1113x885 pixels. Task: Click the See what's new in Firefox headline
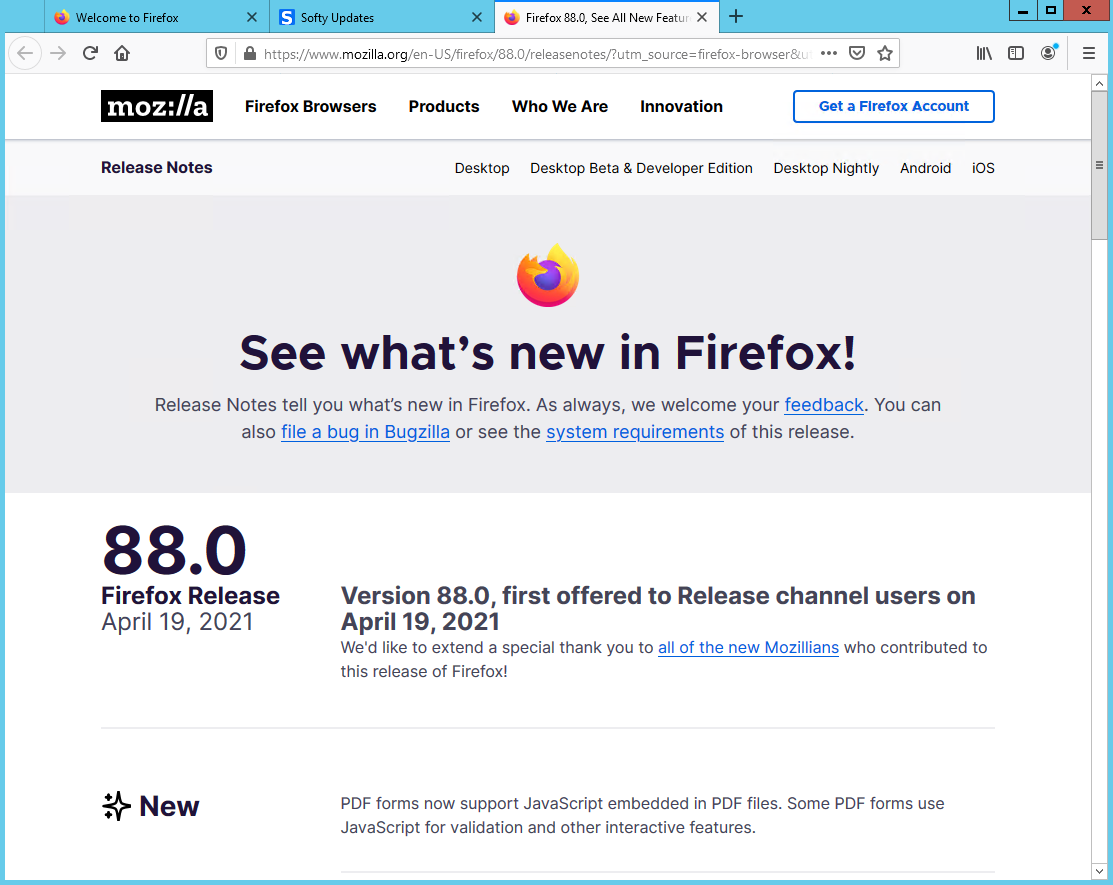548,353
